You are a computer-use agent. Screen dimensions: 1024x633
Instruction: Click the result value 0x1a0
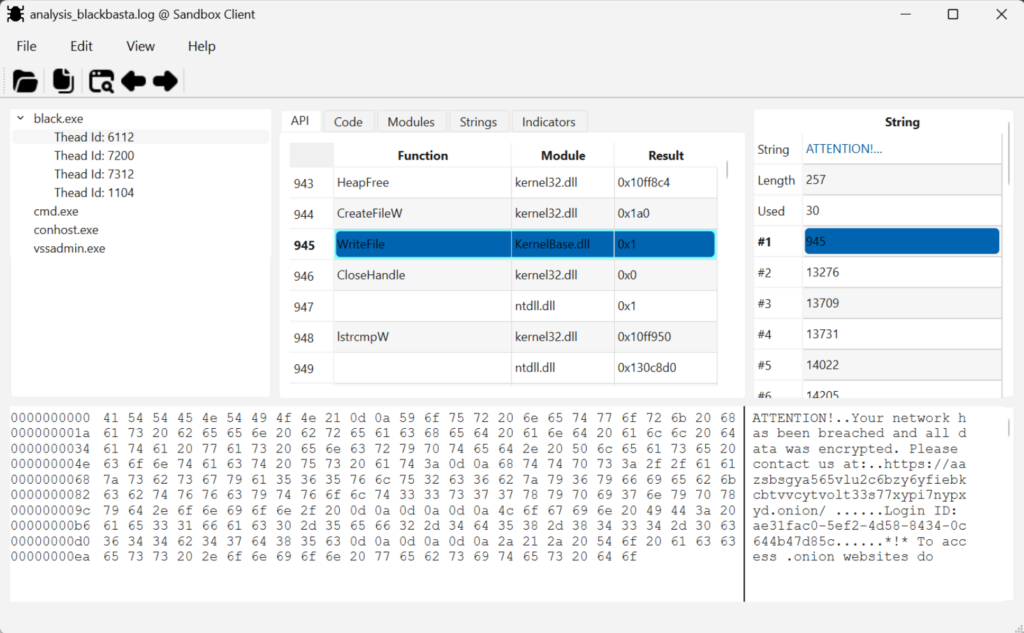665,214
